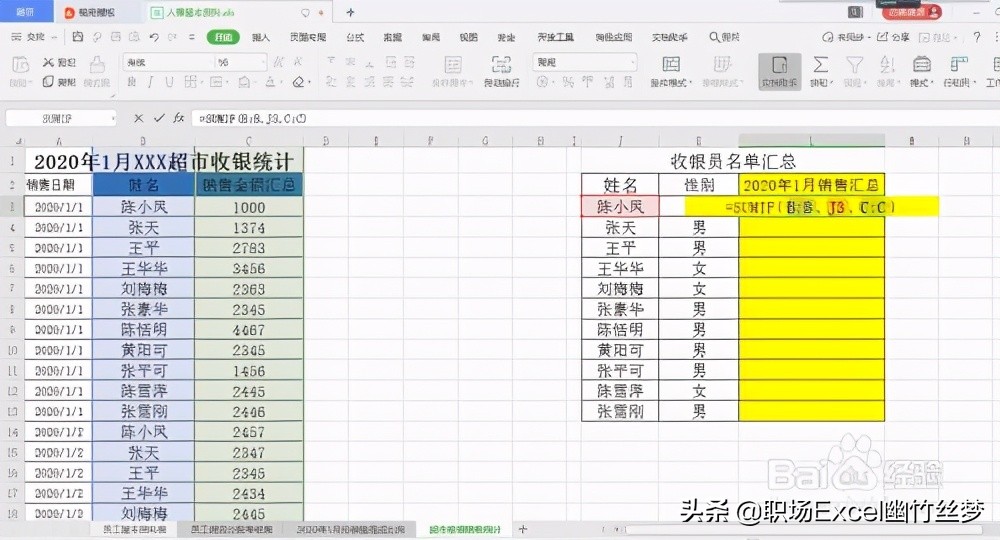The image size is (1000, 540).
Task: Click the cell containing 1000
Action: tap(249, 207)
